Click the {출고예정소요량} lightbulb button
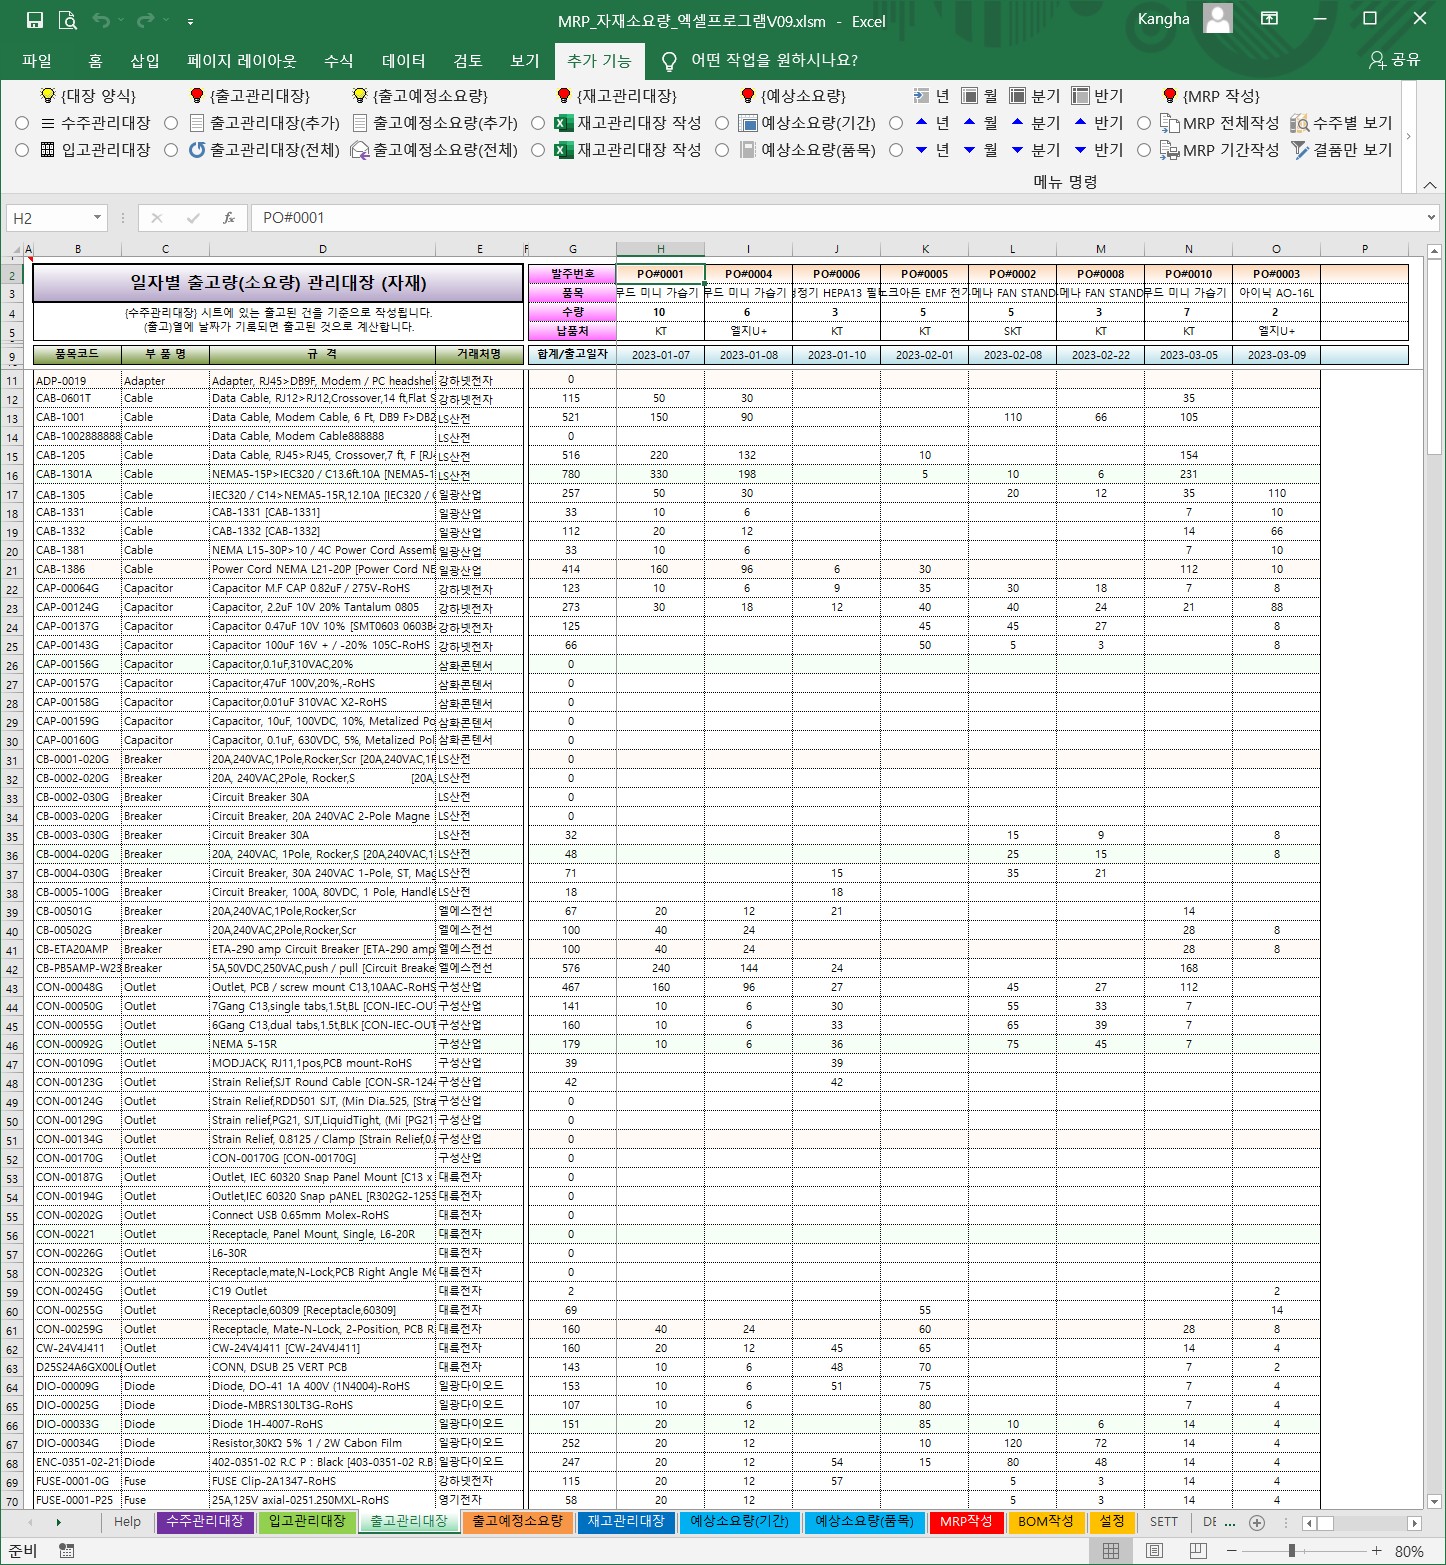Image resolution: width=1446 pixels, height=1565 pixels. 420,95
